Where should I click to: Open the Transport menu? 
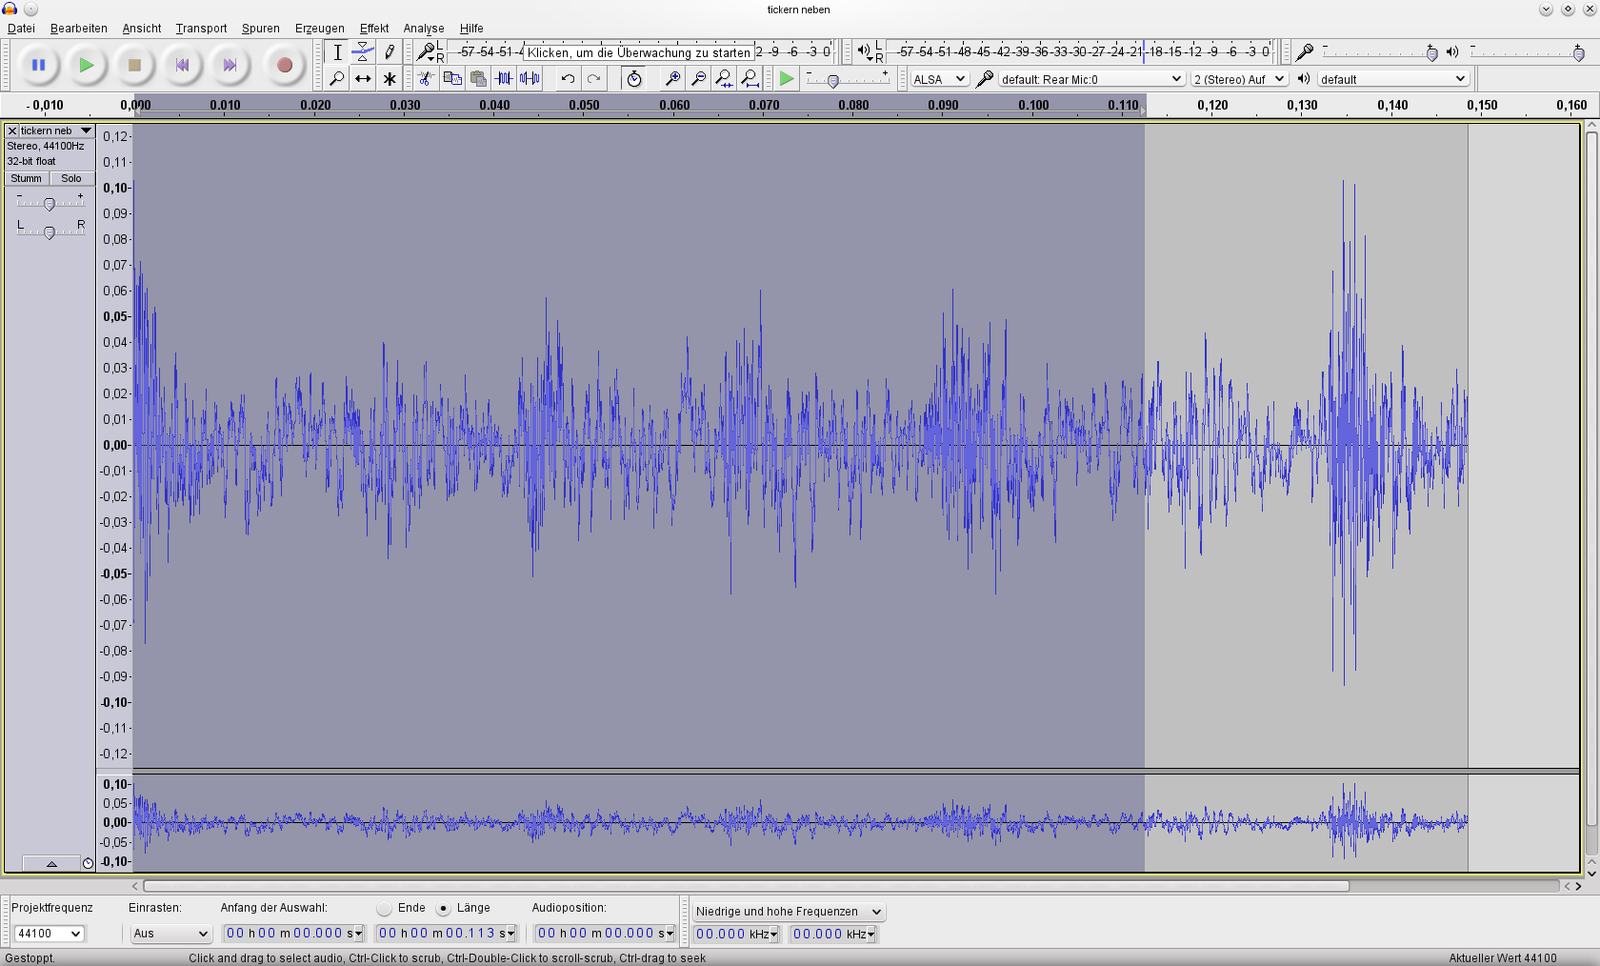[x=201, y=28]
